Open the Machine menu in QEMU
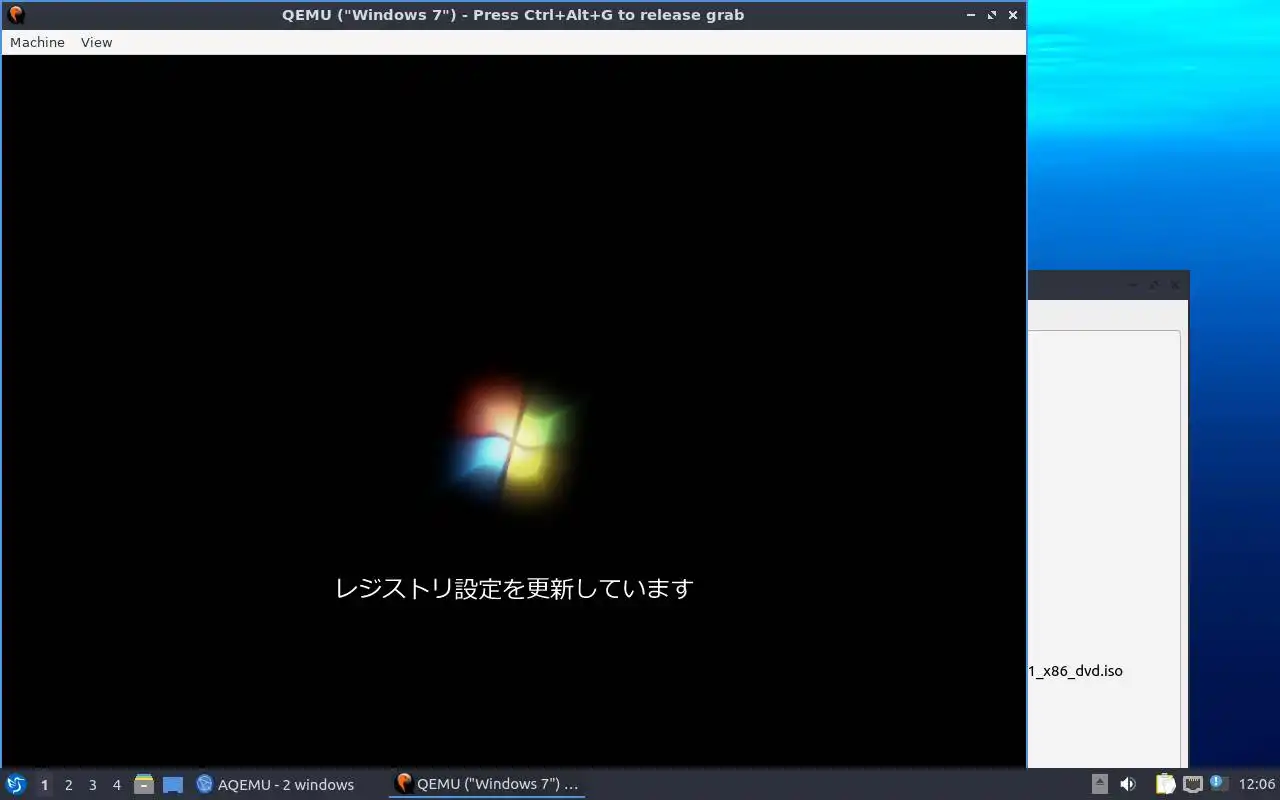Image resolution: width=1280 pixels, height=800 pixels. coord(37,42)
